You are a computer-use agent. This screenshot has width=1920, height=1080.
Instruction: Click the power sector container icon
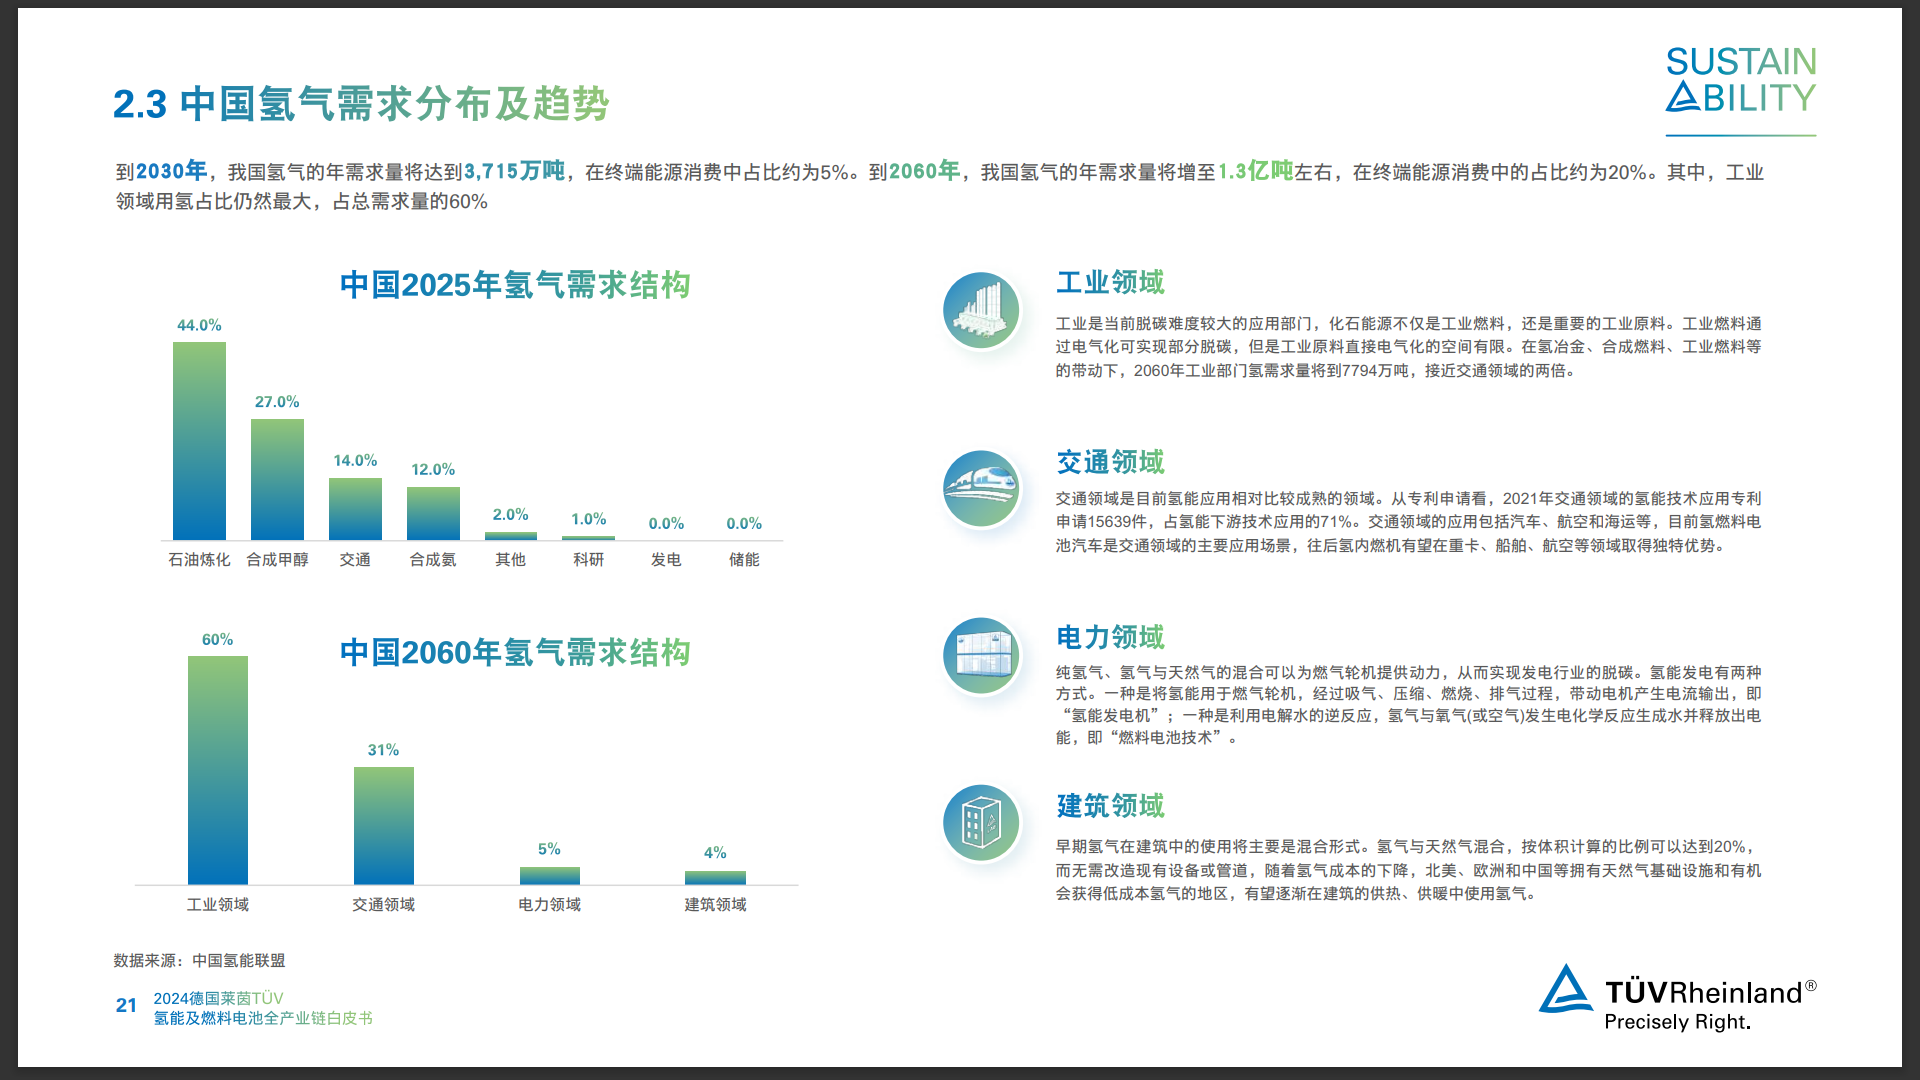(x=981, y=656)
